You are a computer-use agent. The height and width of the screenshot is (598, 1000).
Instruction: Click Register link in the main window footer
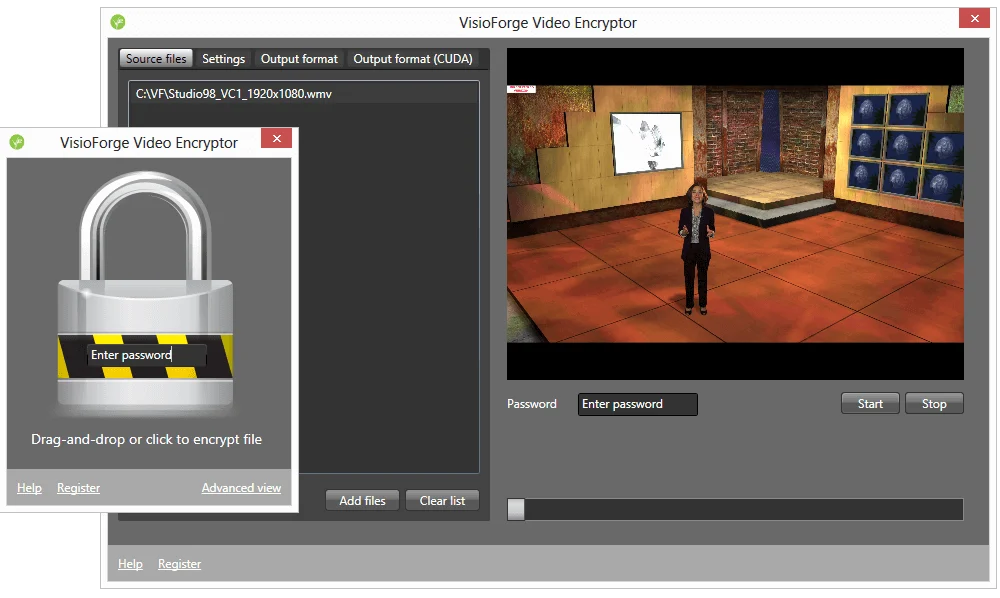click(x=179, y=563)
